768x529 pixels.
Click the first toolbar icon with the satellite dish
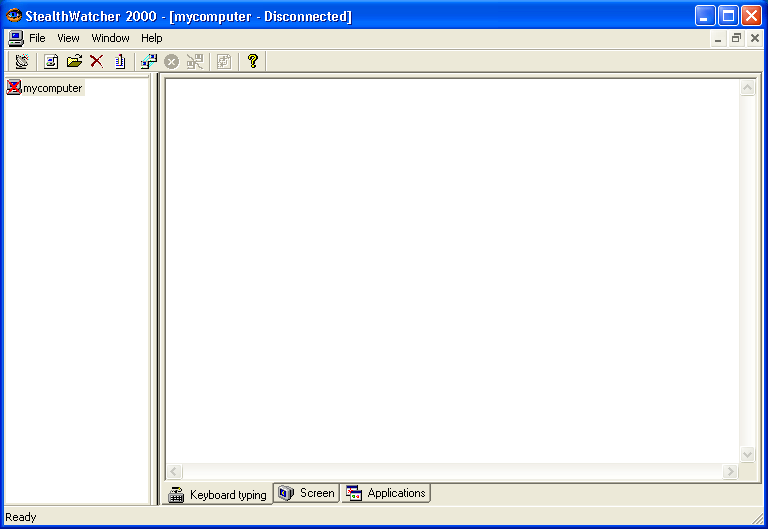coord(22,62)
